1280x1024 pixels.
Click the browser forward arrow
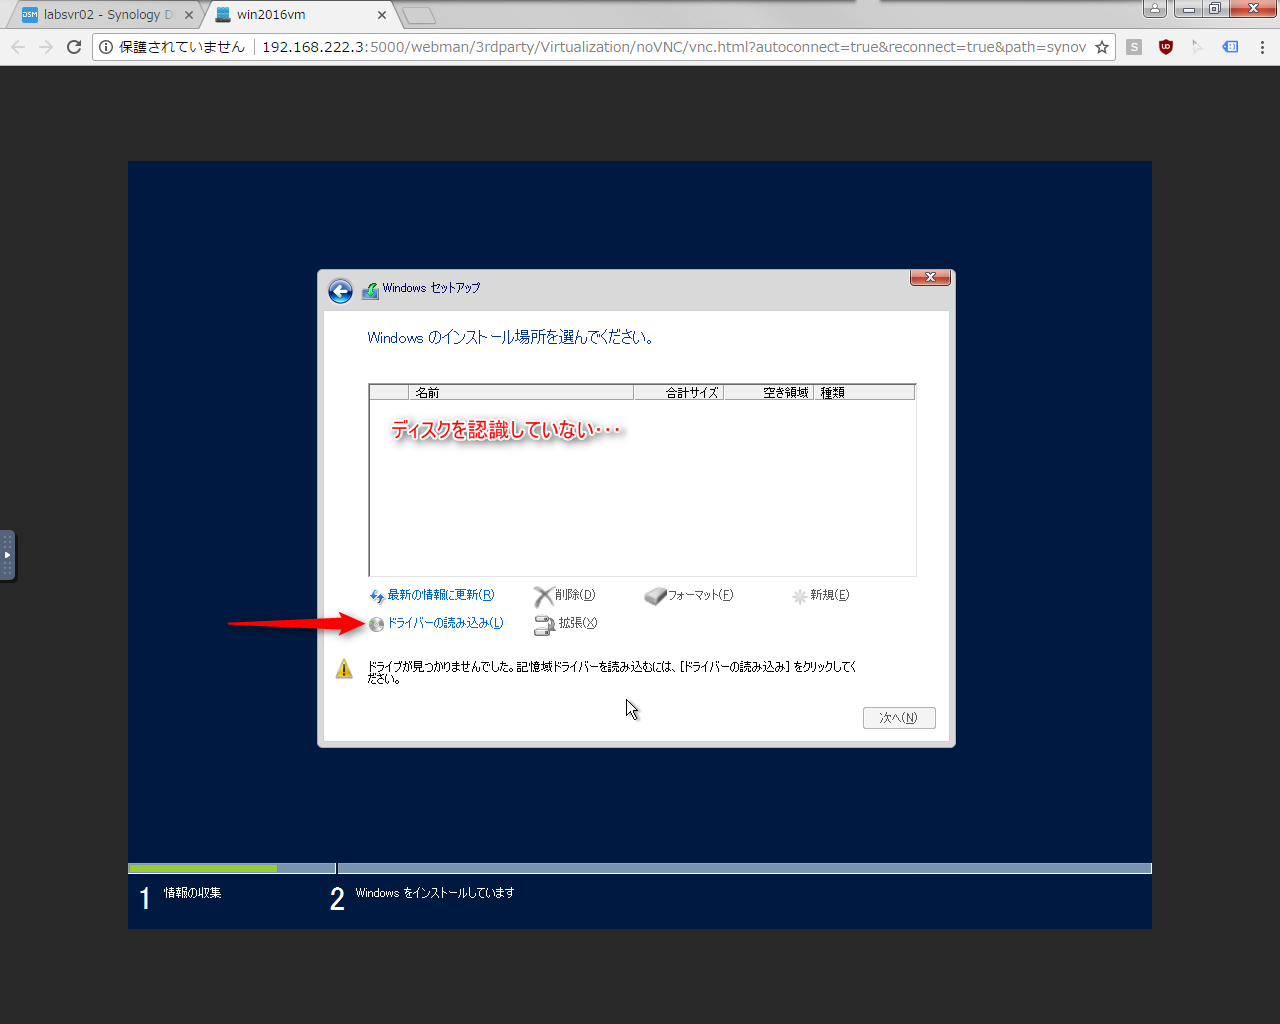coord(46,47)
